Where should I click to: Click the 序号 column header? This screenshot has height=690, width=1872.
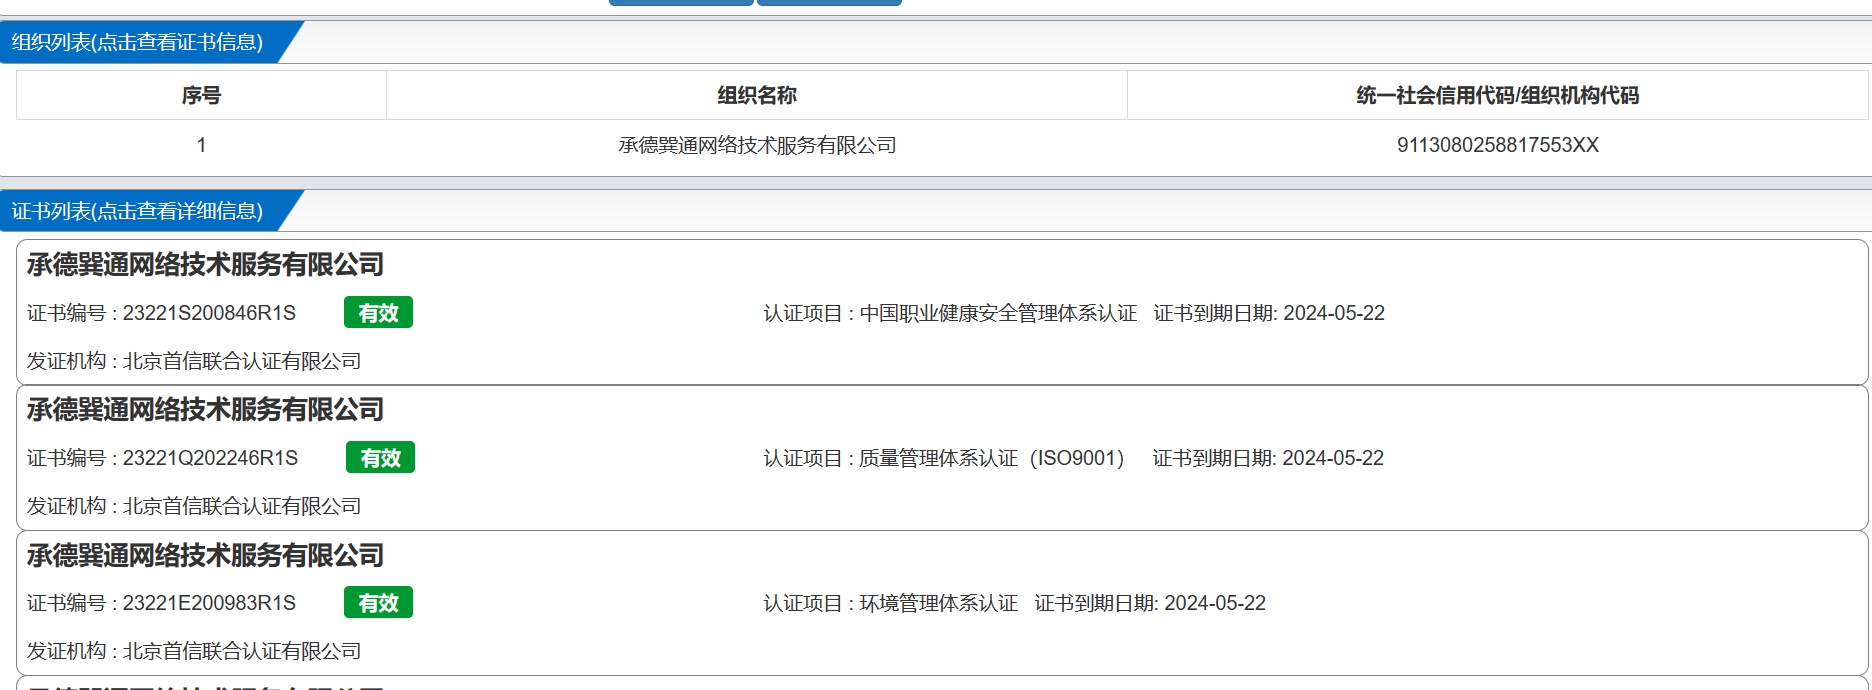pyautogui.click(x=201, y=95)
